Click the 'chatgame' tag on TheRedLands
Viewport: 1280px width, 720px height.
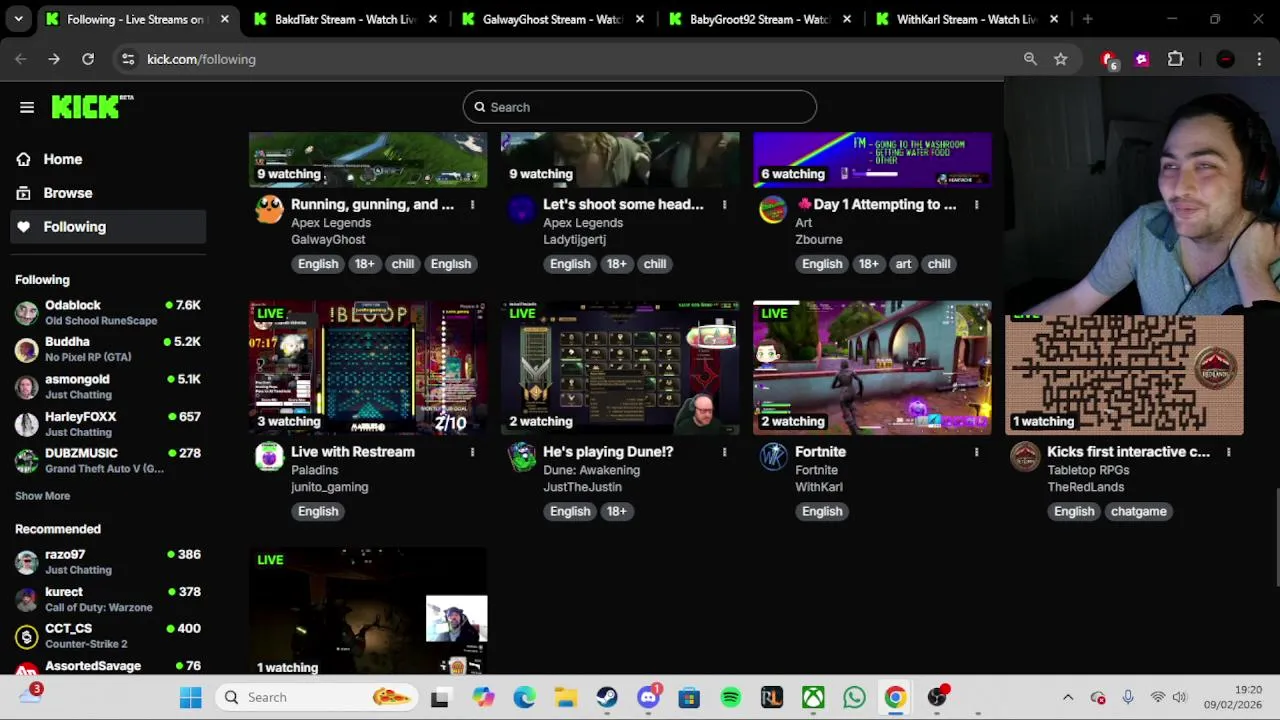[x=1138, y=511]
